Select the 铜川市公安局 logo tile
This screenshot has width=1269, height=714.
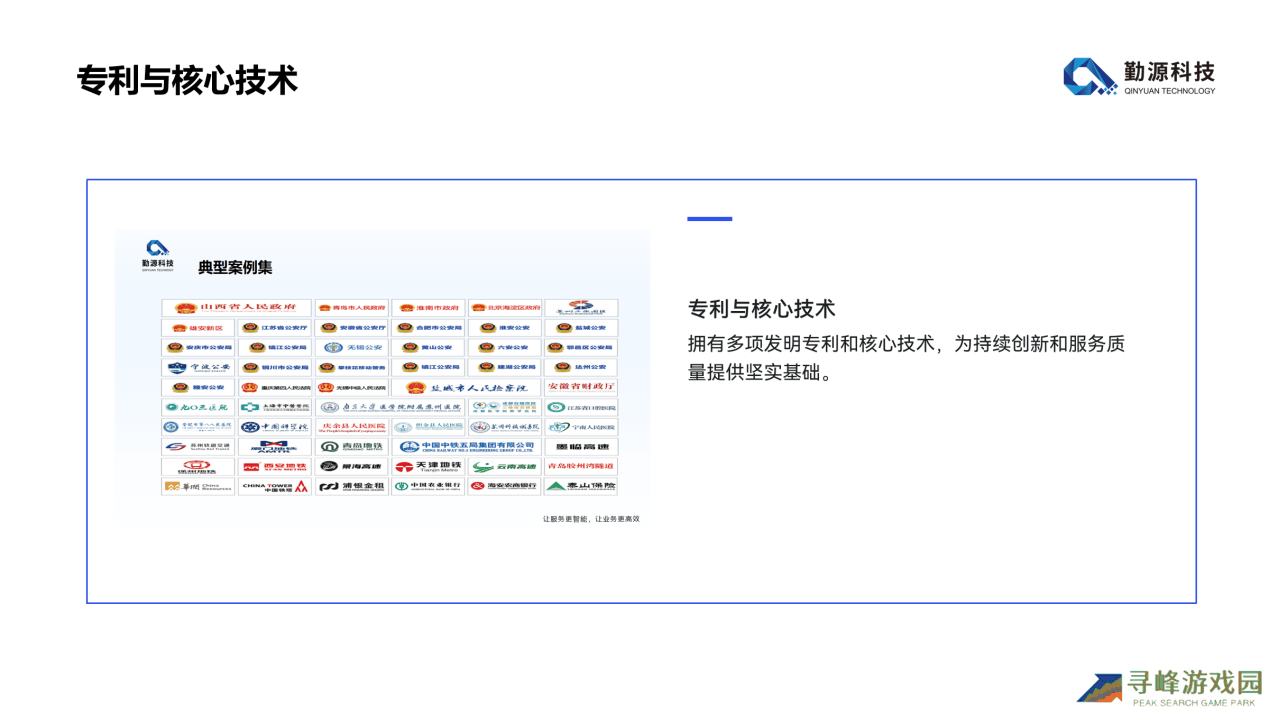tap(275, 367)
